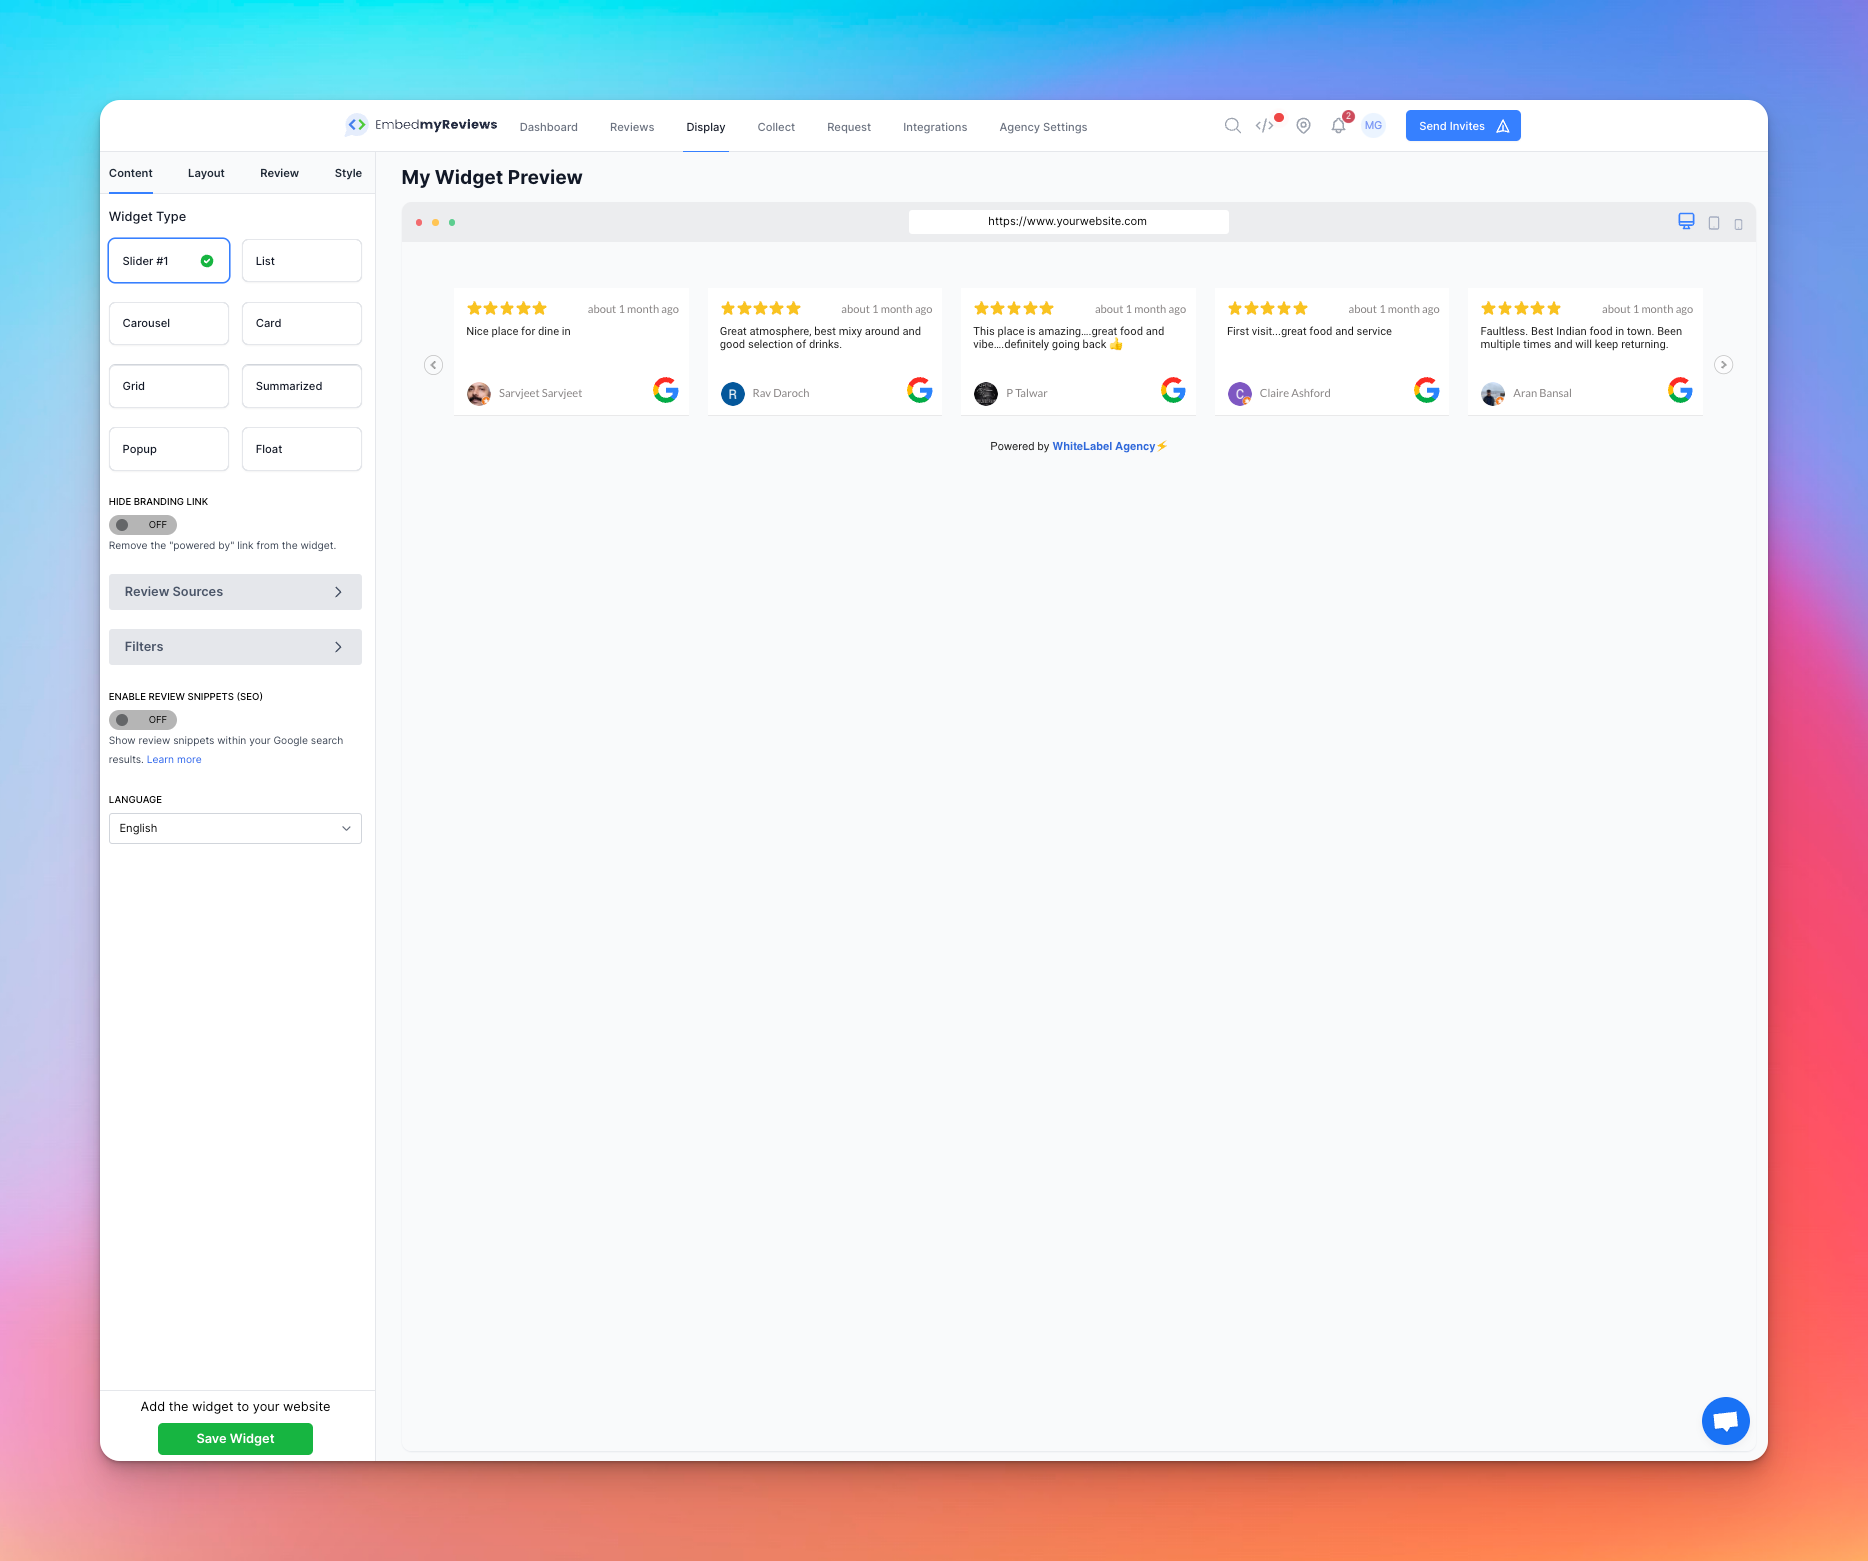1868x1561 pixels.
Task: Click the EmbedmyReviews logo icon
Action: (x=356, y=125)
